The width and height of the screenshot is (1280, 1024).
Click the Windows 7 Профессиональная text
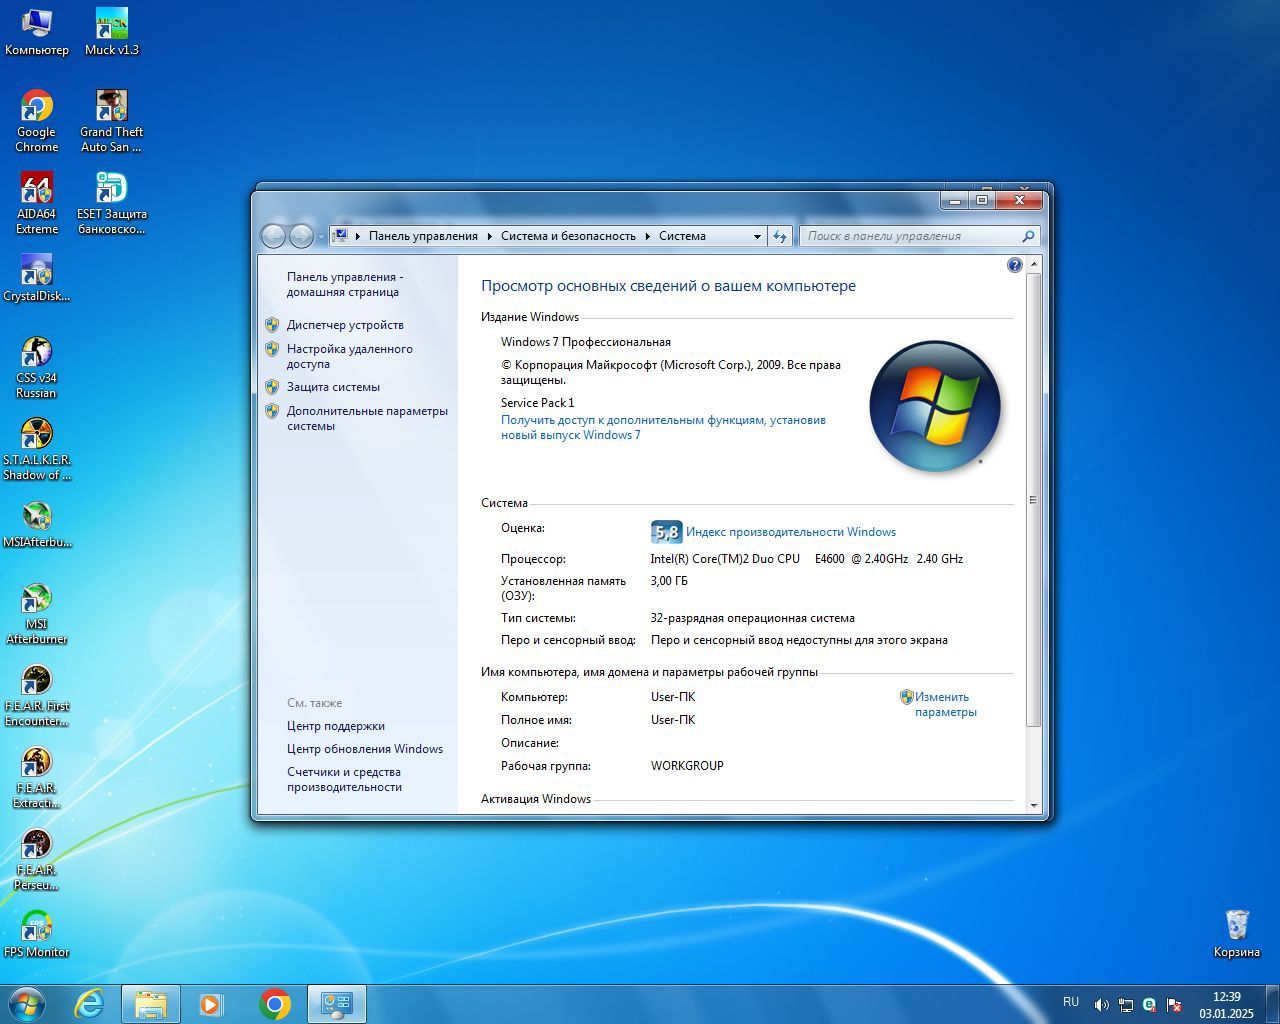pos(586,342)
